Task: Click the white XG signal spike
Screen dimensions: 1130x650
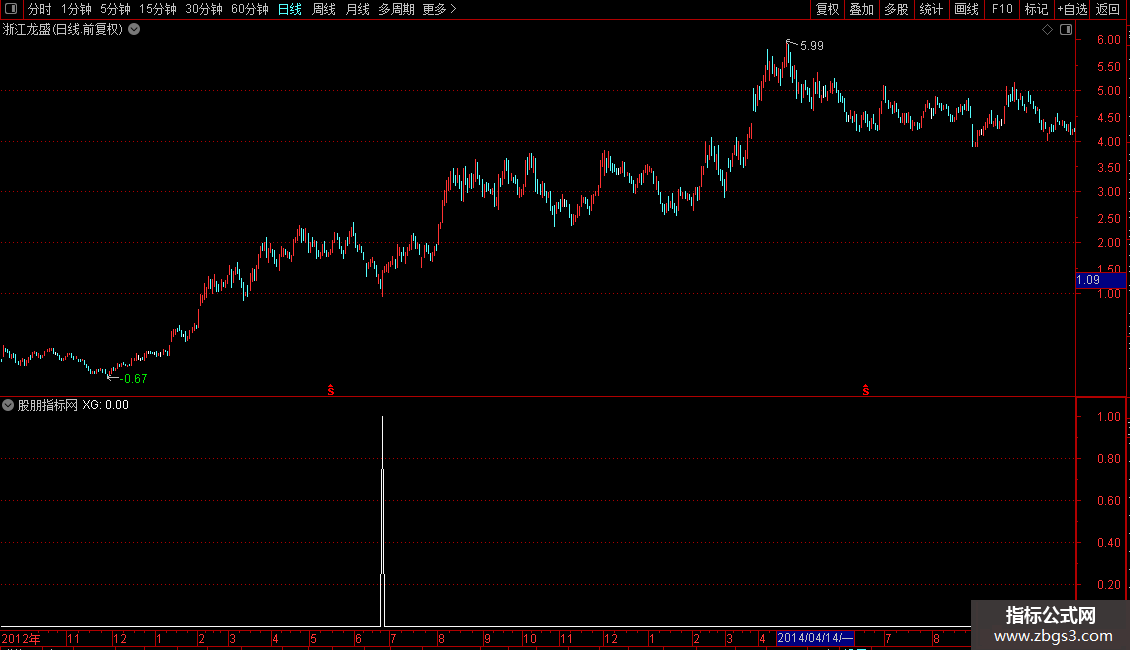Action: [x=383, y=522]
